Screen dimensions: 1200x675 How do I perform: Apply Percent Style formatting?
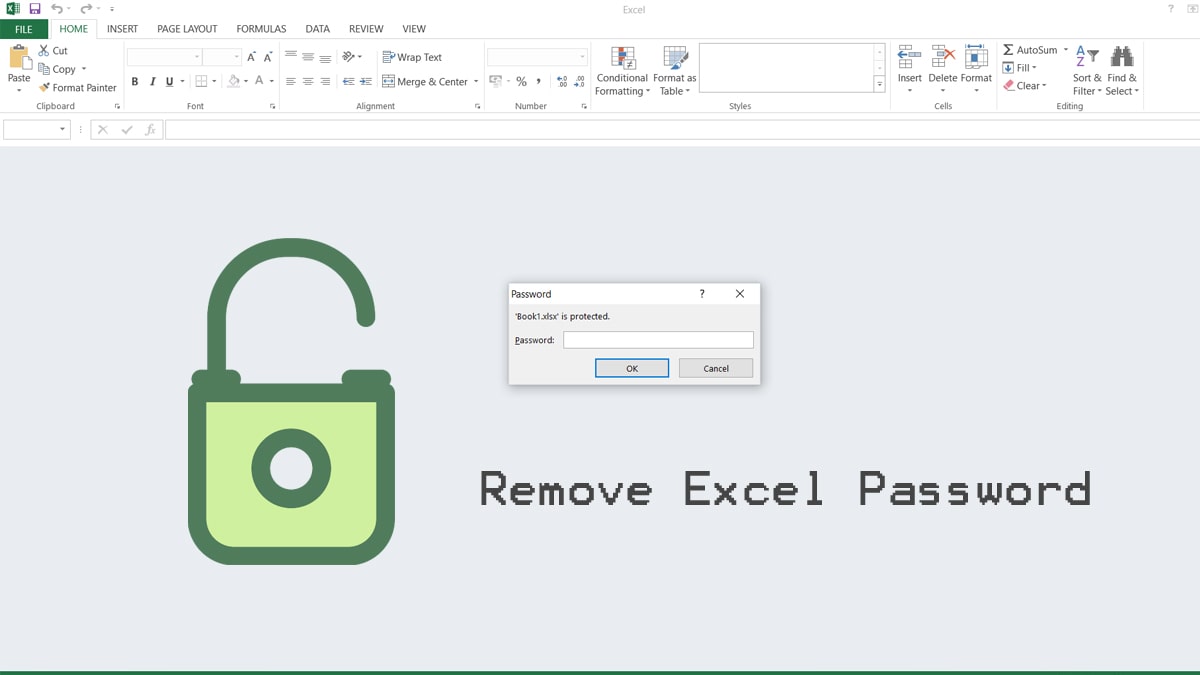521,81
